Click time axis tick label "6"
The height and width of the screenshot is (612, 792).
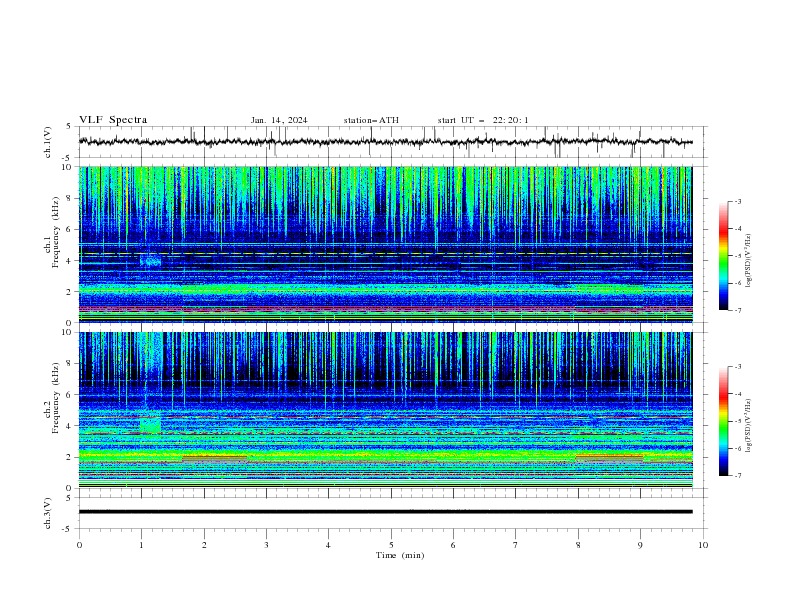pos(453,545)
